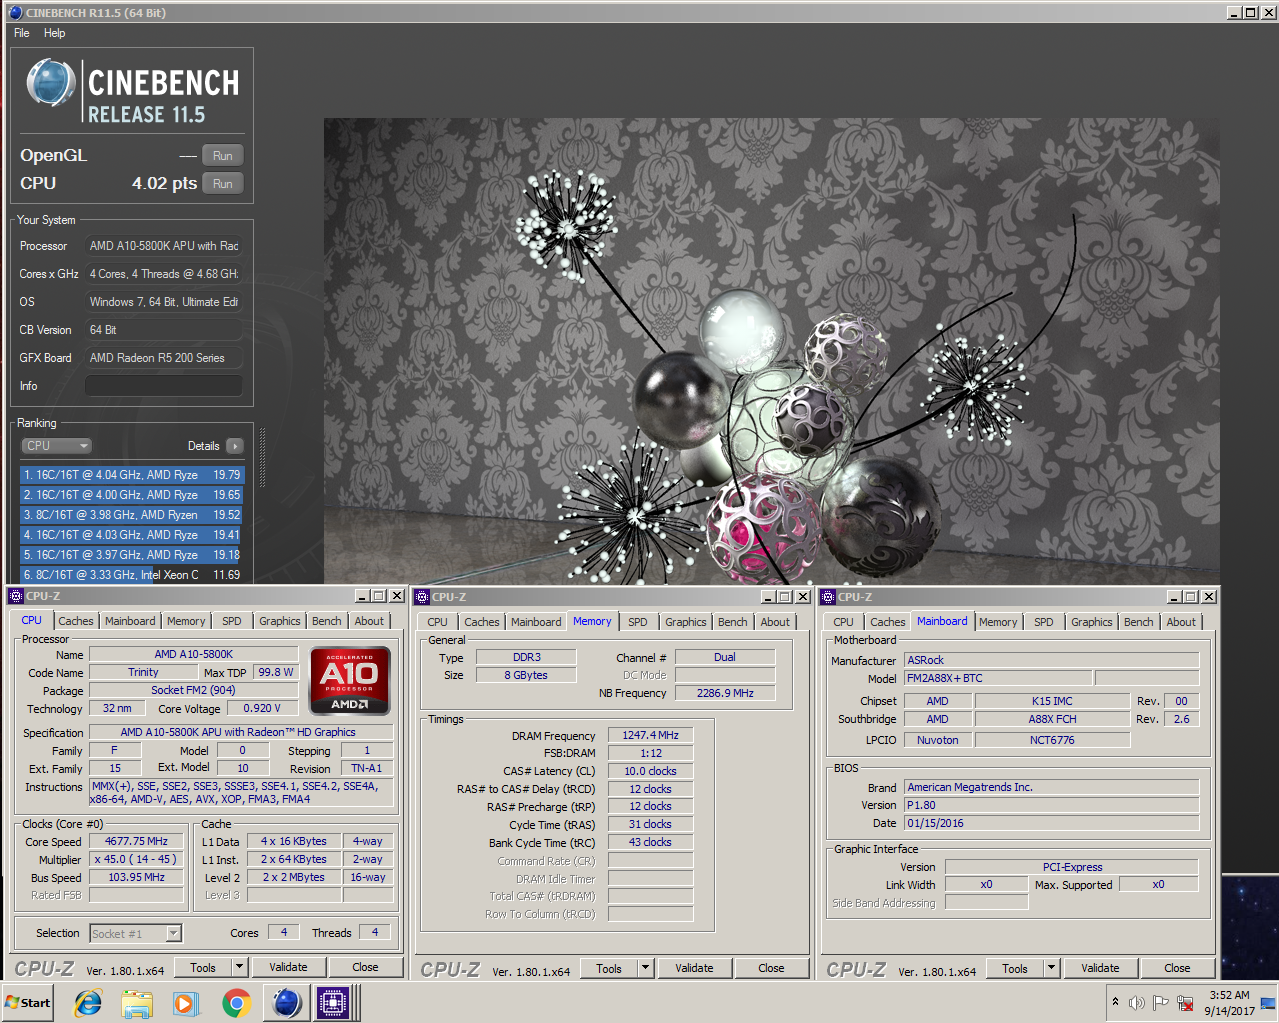Click Validate in Mainboard CPU-Z window
The image size is (1279, 1023).
point(1100,969)
